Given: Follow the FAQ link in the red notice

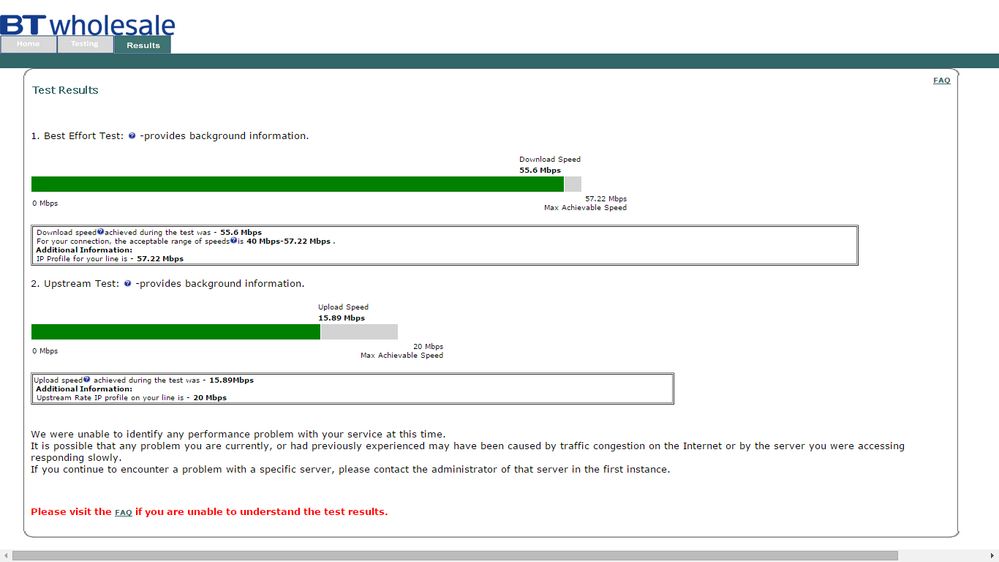Looking at the screenshot, I should click(x=123, y=512).
